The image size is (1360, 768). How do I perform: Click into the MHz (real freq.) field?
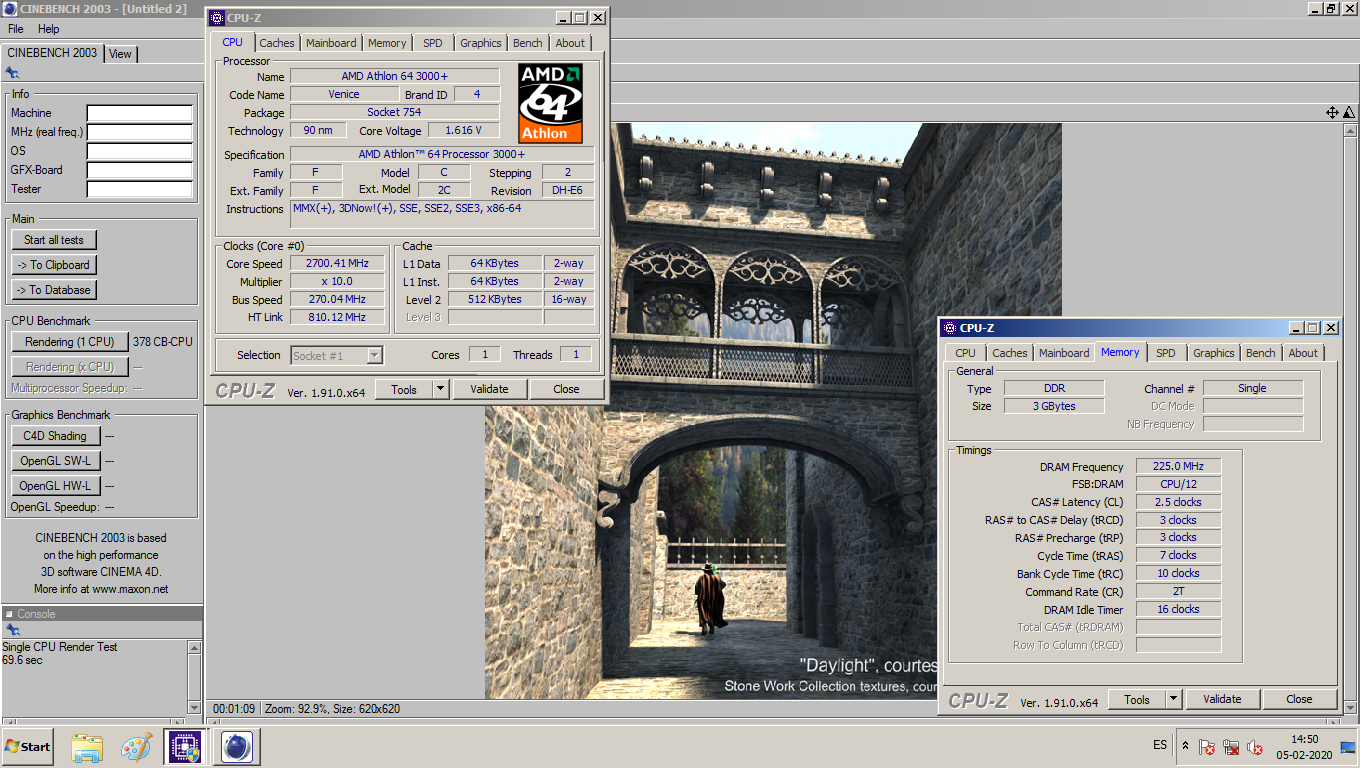[x=139, y=132]
